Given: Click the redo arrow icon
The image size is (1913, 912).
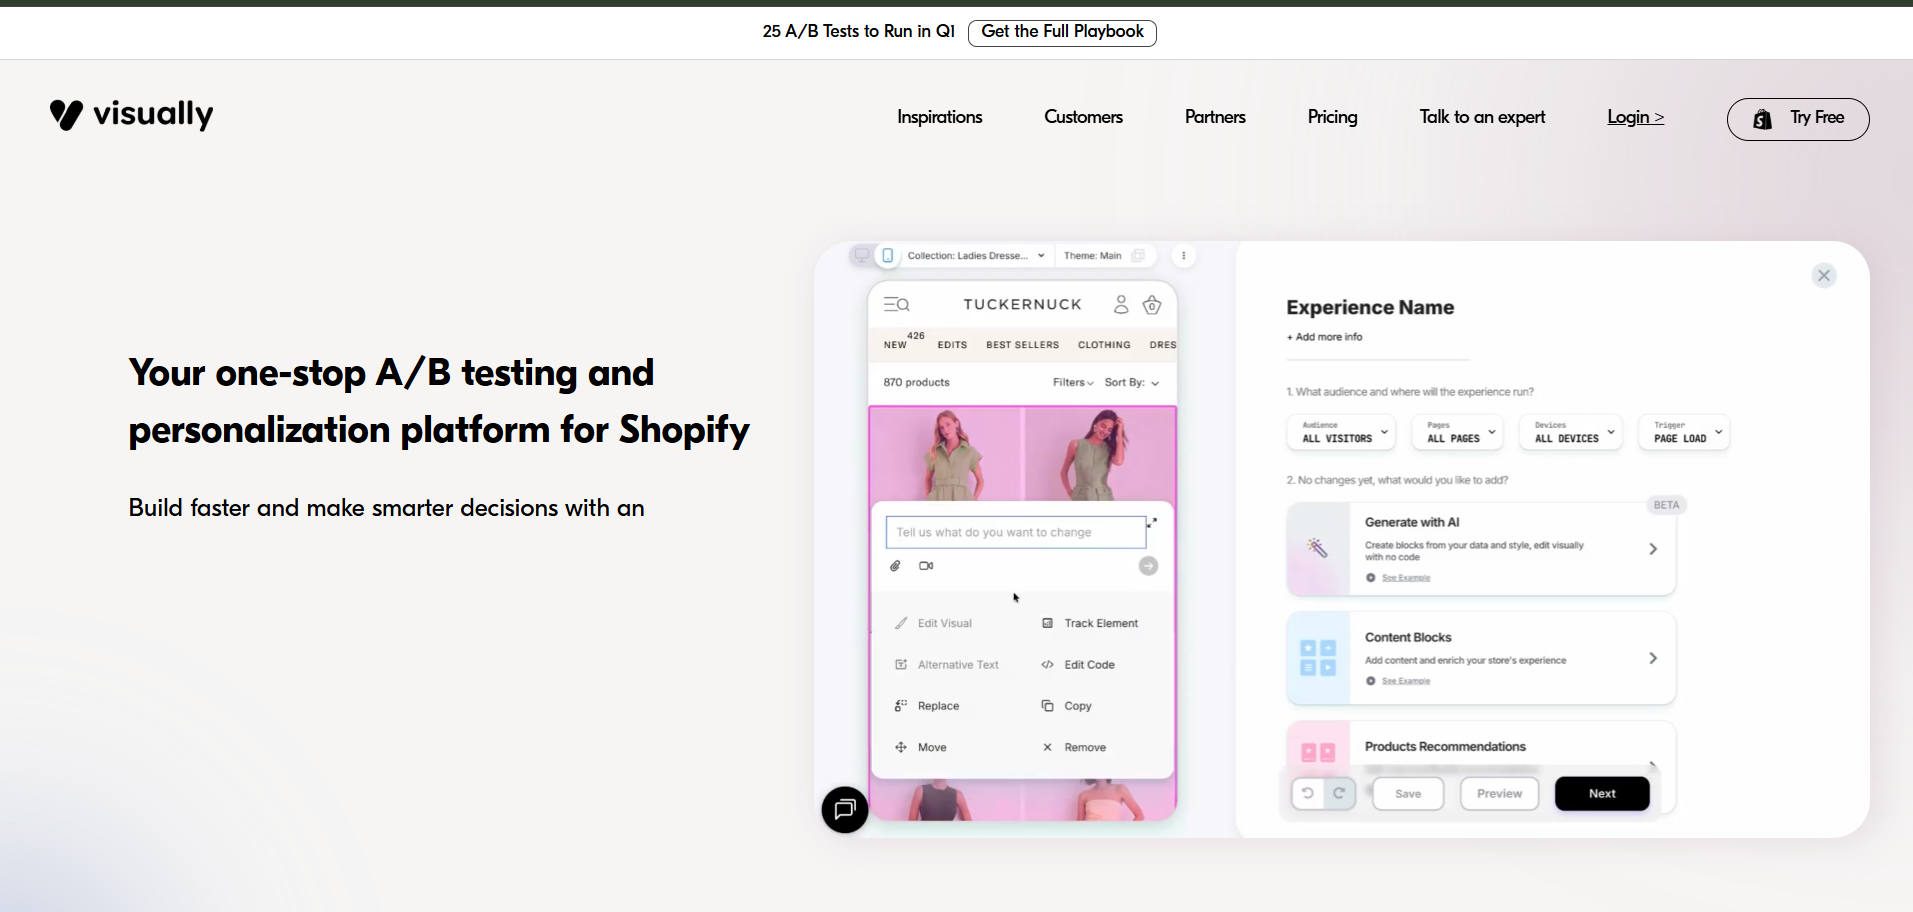Looking at the screenshot, I should coord(1339,793).
